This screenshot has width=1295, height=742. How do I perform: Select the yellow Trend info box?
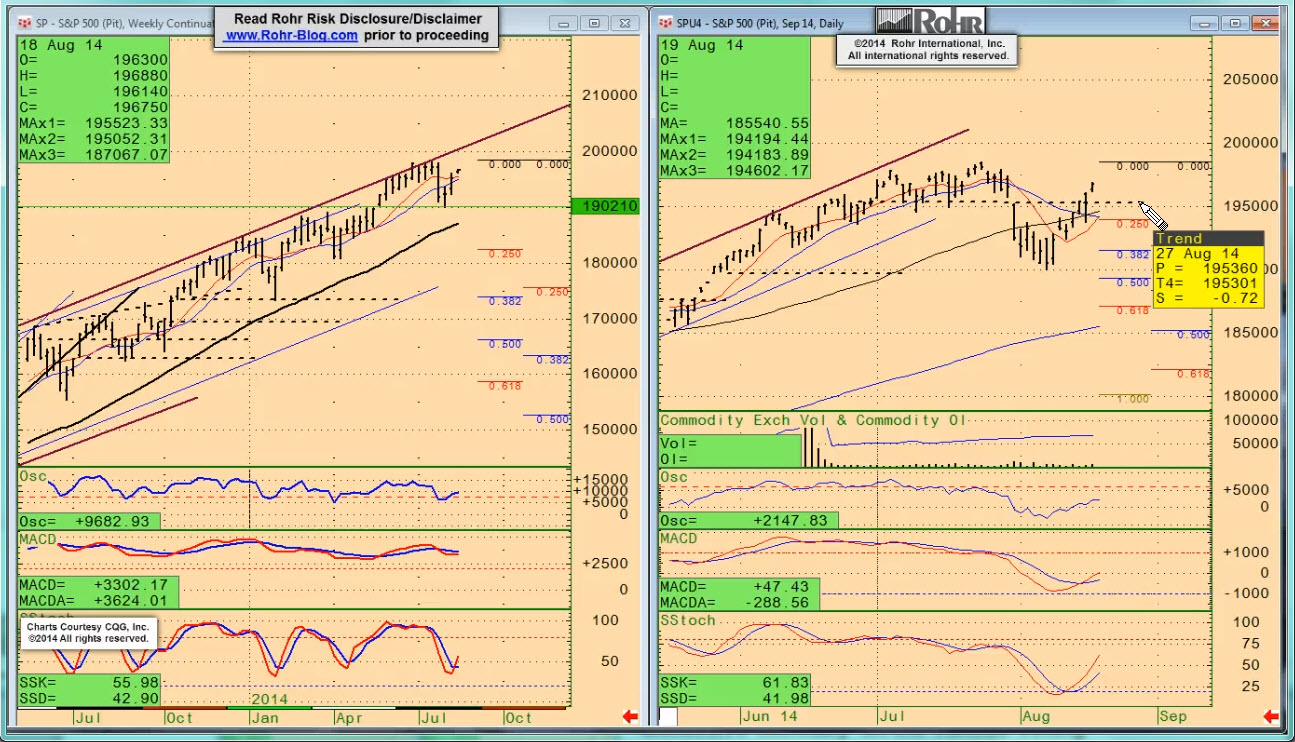pyautogui.click(x=1208, y=269)
